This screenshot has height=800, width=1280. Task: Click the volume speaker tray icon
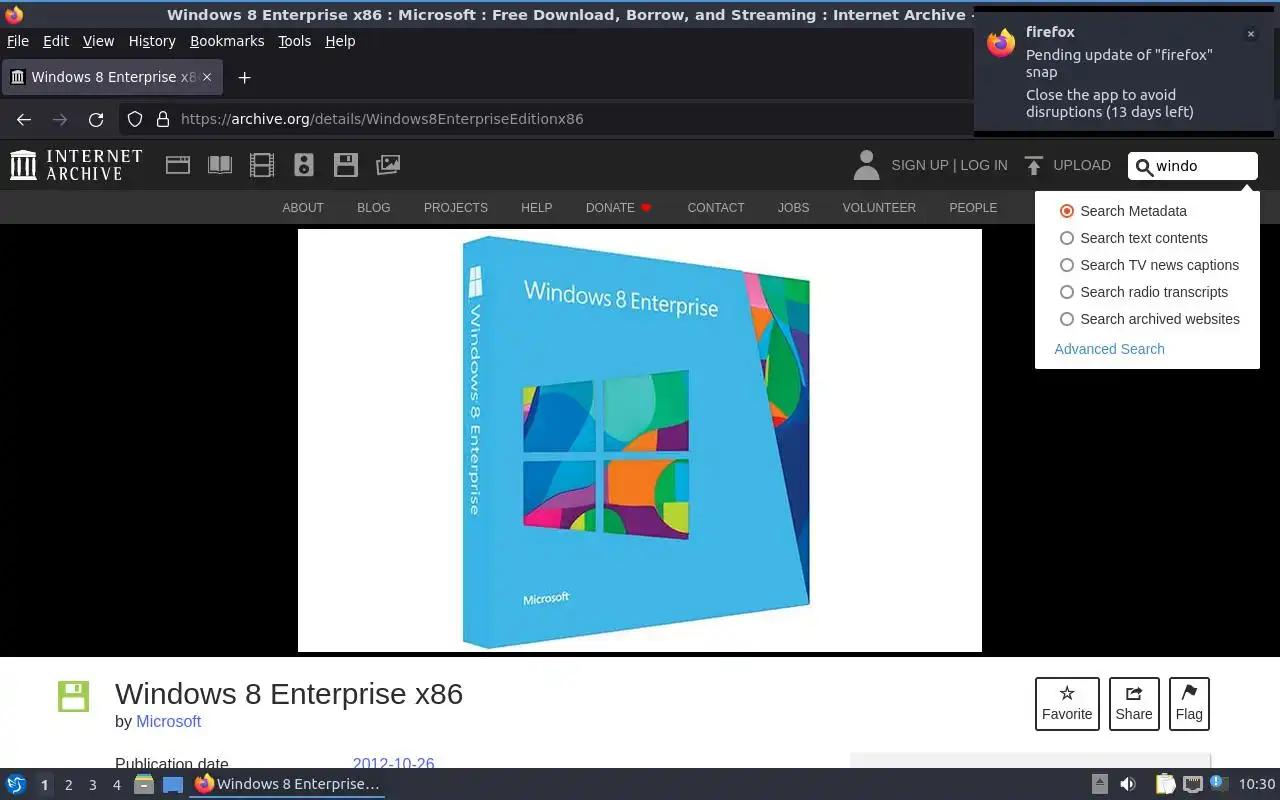click(1128, 784)
